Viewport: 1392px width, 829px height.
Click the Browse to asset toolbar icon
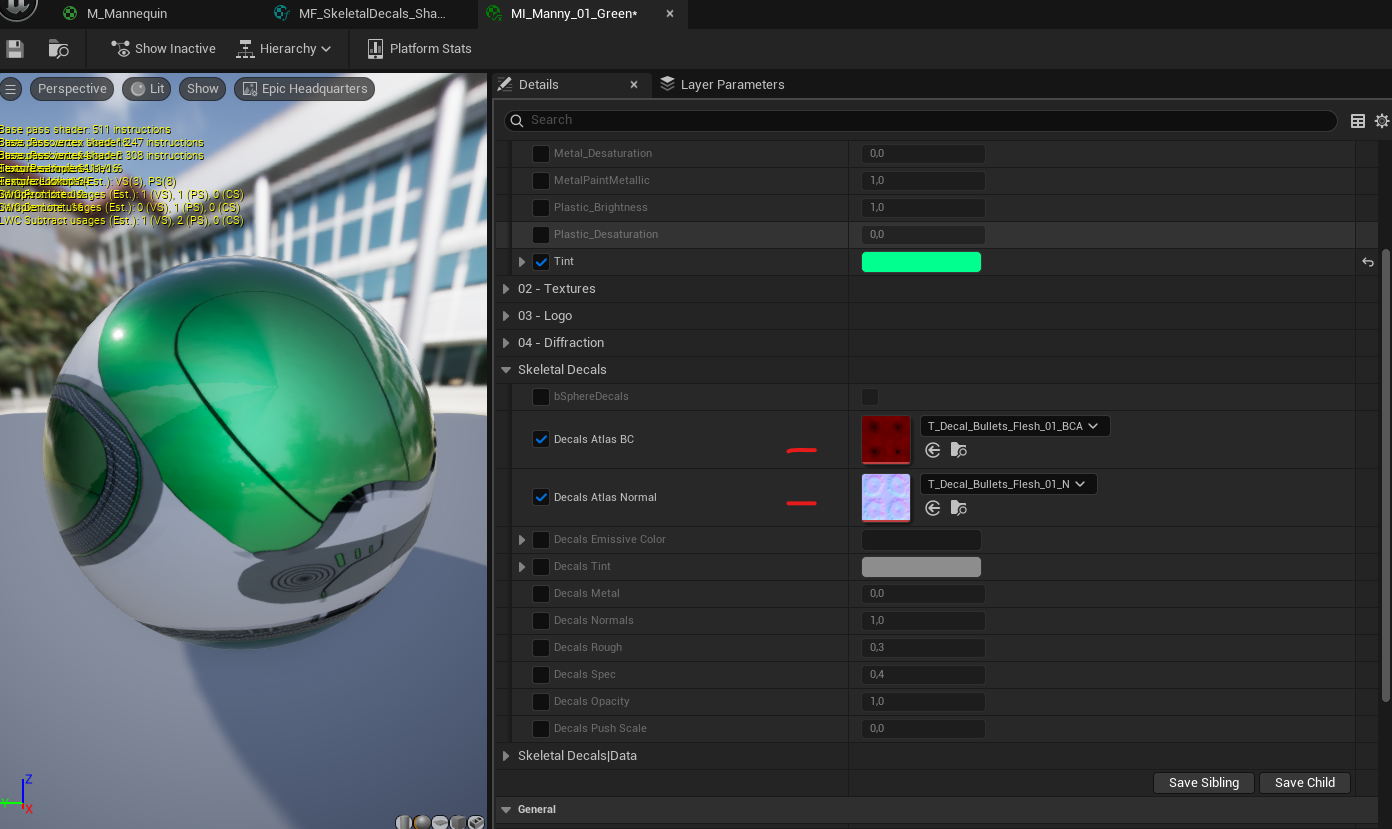59,48
